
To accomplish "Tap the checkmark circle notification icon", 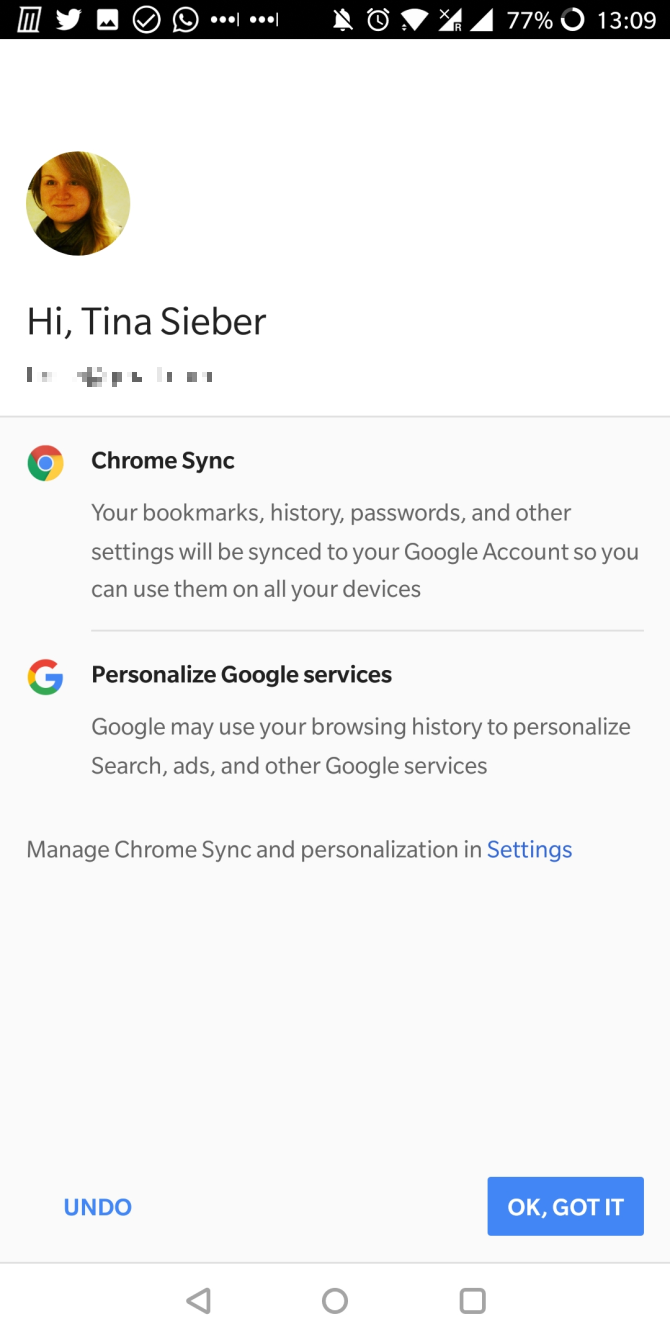I will 147,20.
